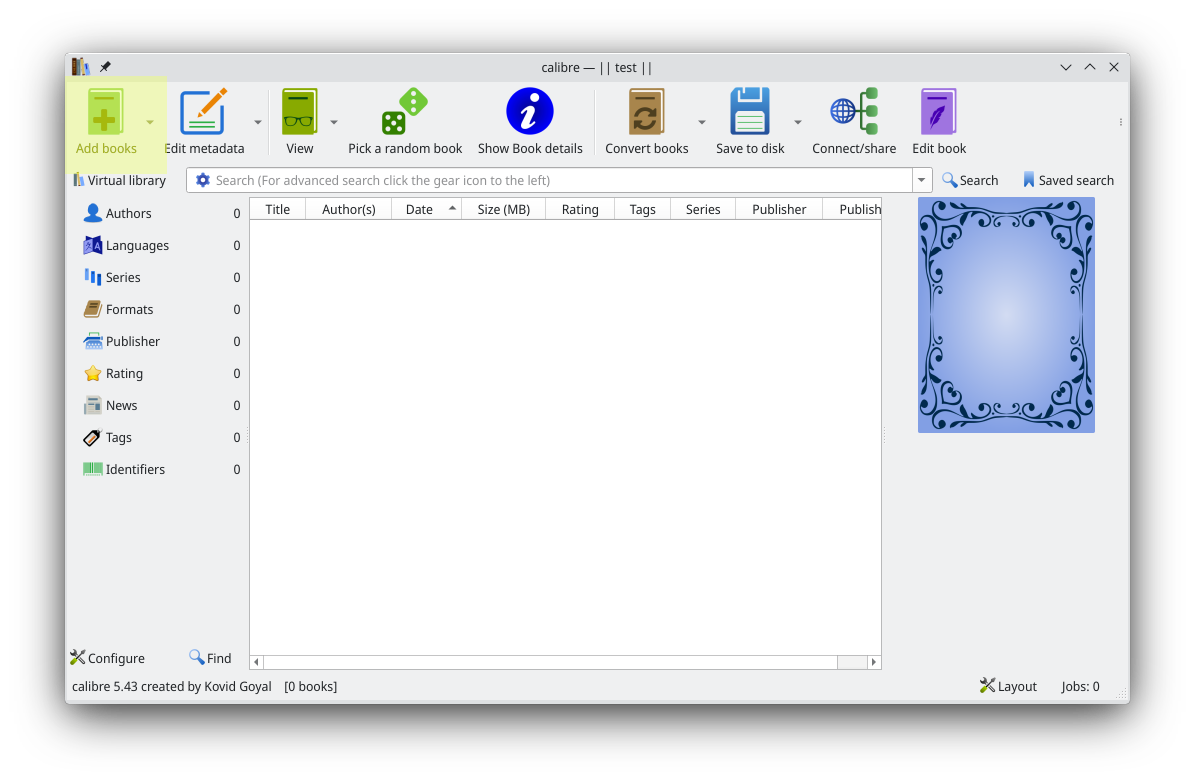Open Connect/share toolbar icon

[x=853, y=112]
